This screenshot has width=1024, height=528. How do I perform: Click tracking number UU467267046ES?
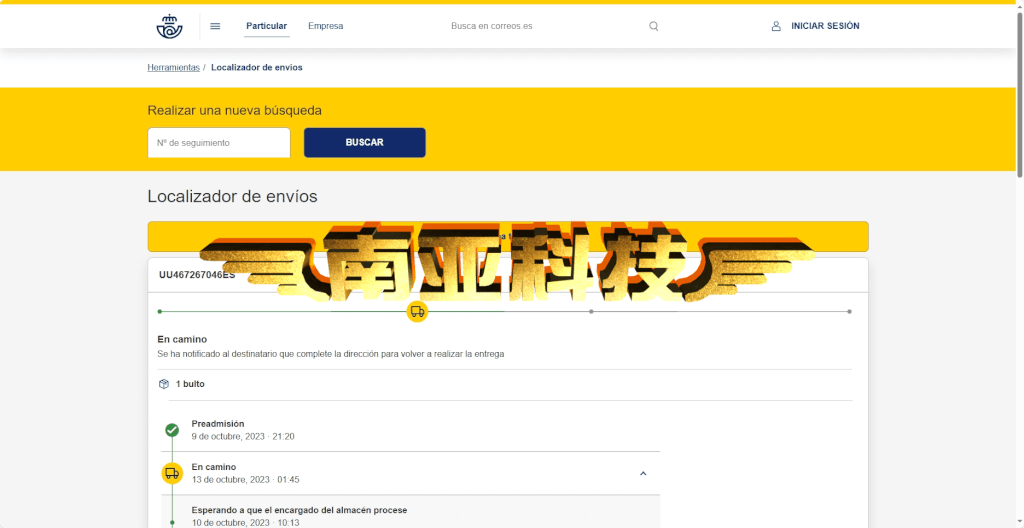pyautogui.click(x=197, y=275)
